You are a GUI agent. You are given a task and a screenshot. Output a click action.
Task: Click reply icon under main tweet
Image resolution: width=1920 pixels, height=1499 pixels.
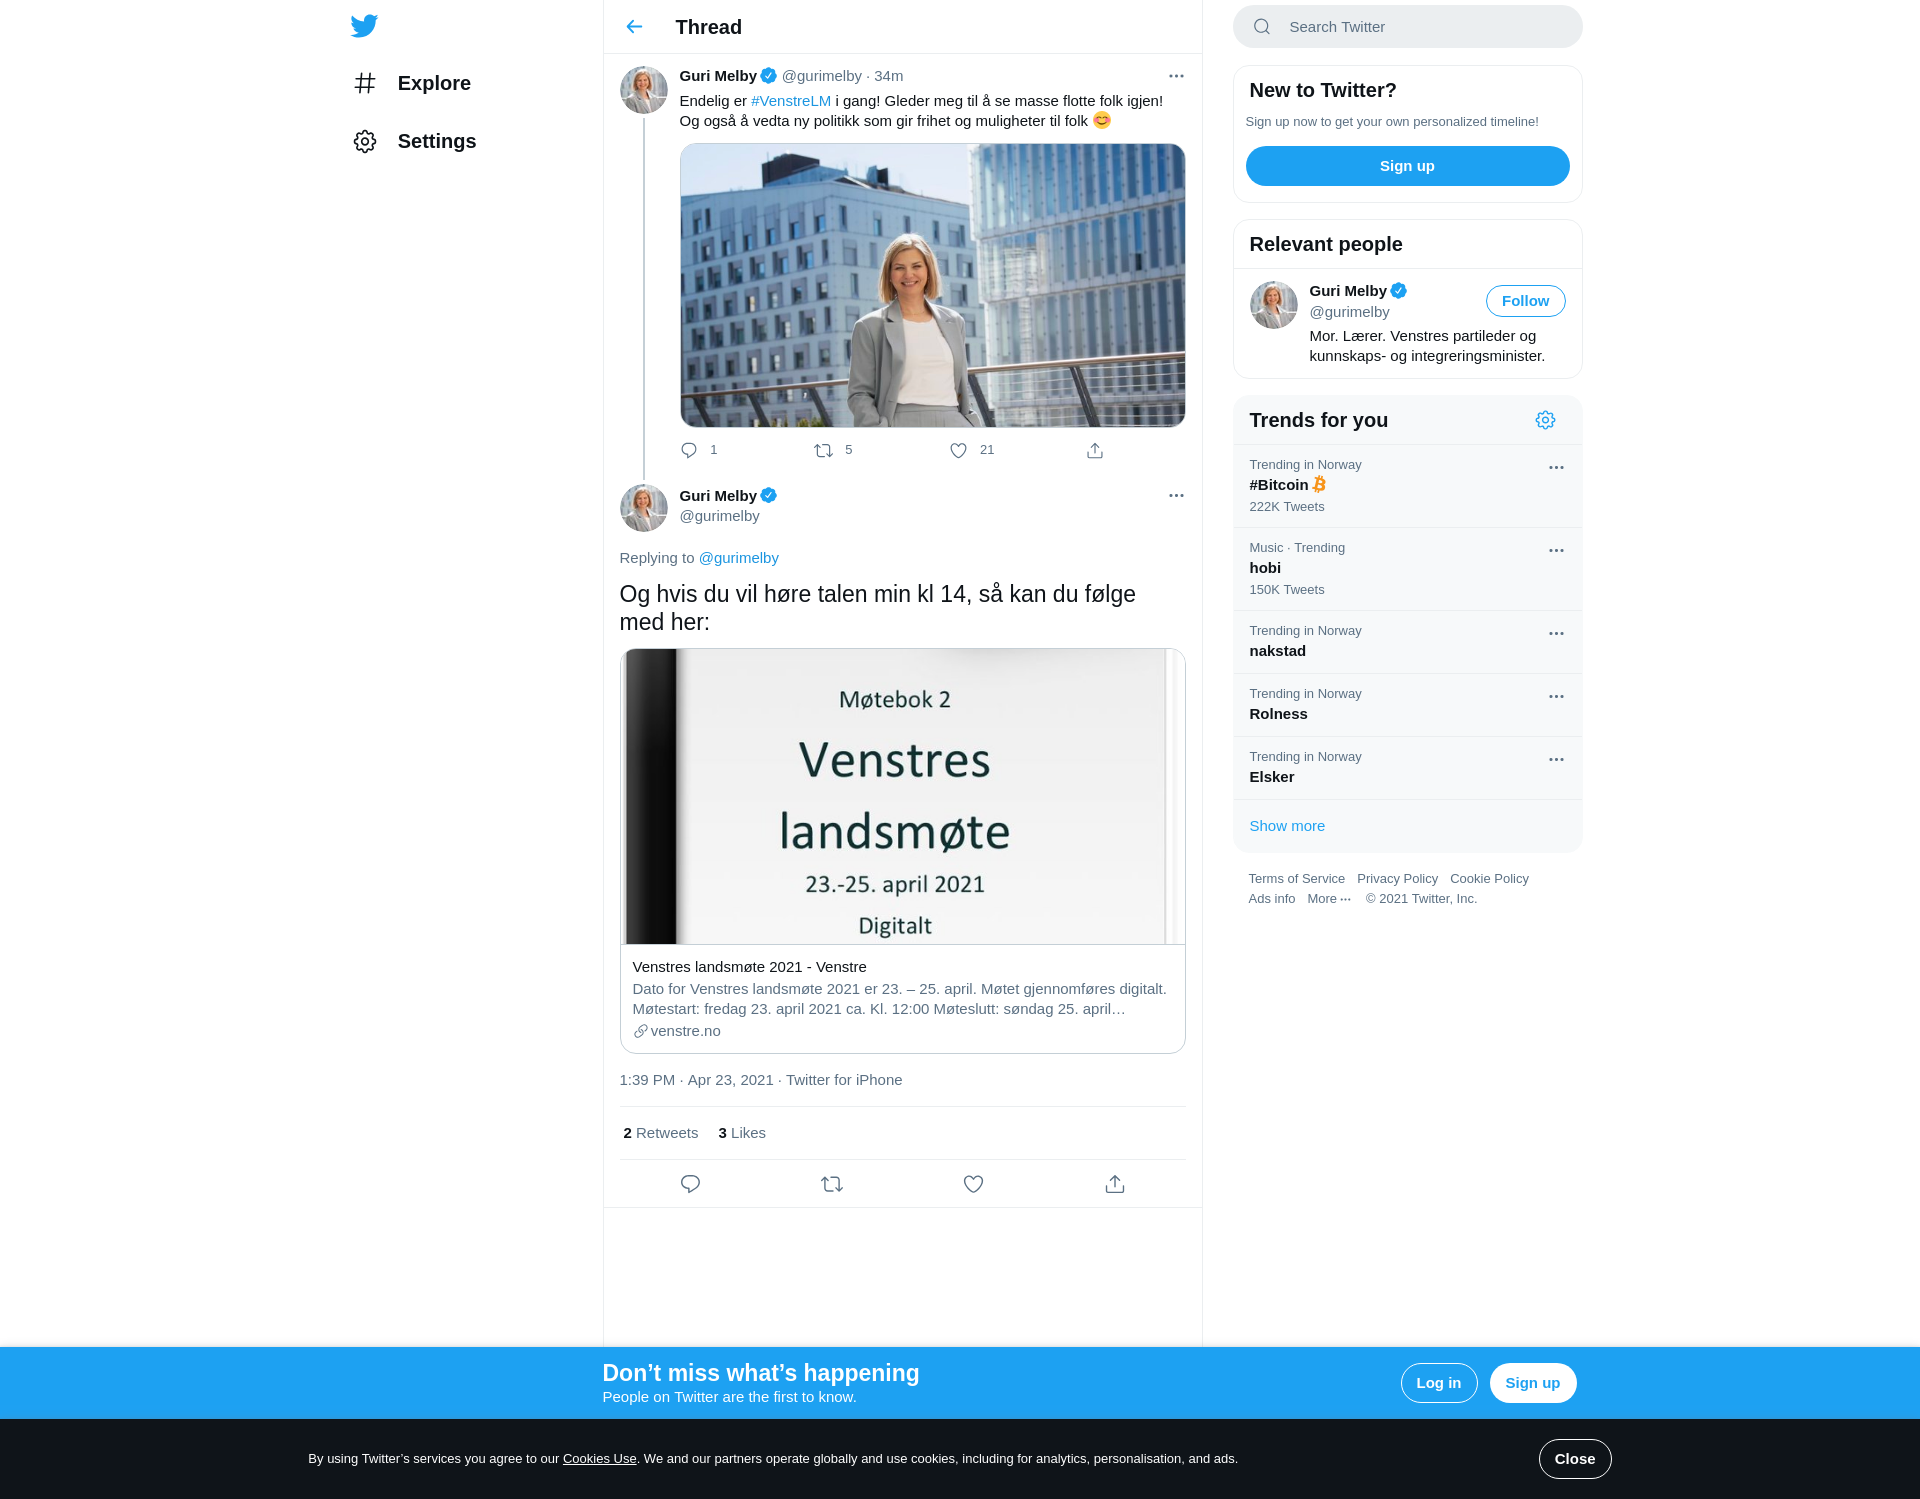[690, 1184]
